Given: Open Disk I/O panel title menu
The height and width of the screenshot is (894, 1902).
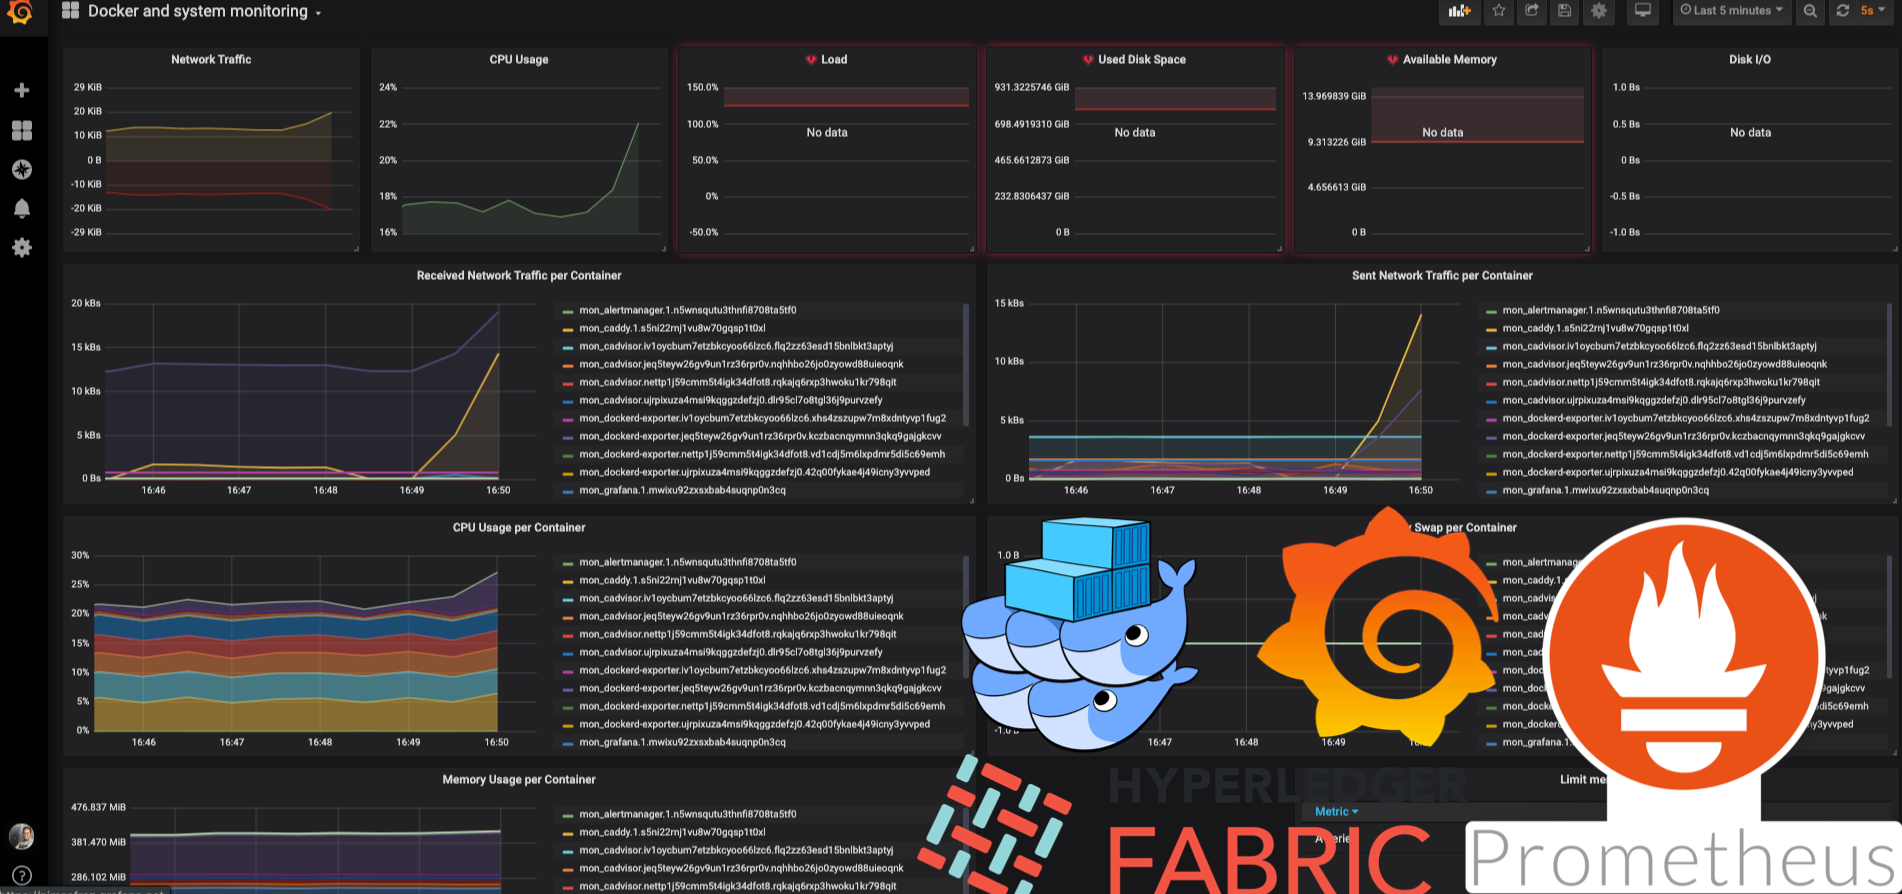Looking at the screenshot, I should pos(1750,60).
